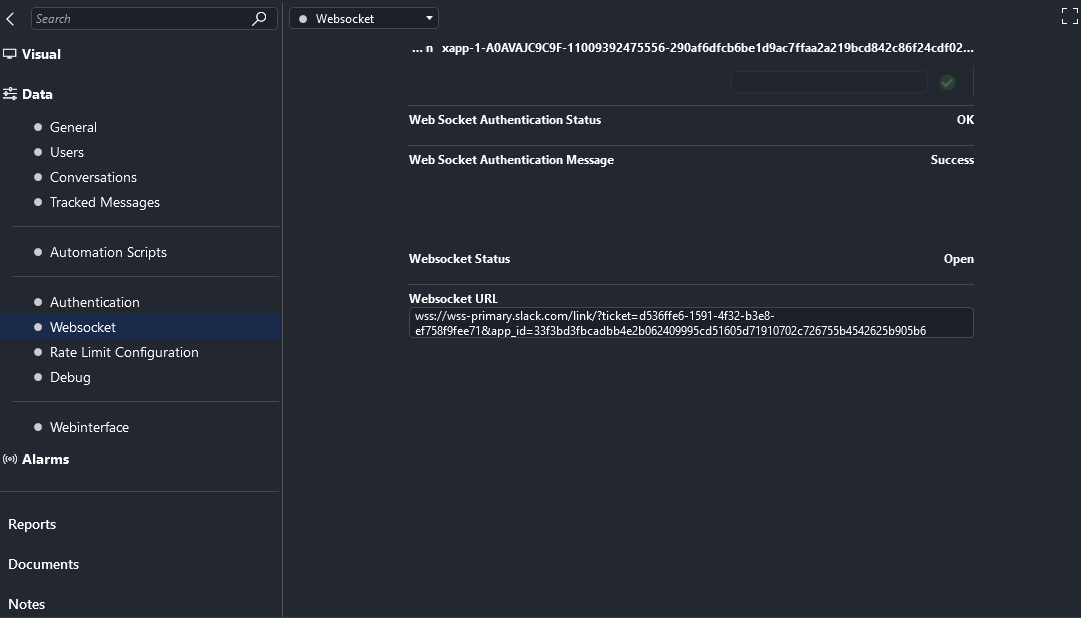The image size is (1081, 618).
Task: Click the Web Socket Authentication Message label
Action: pos(511,160)
